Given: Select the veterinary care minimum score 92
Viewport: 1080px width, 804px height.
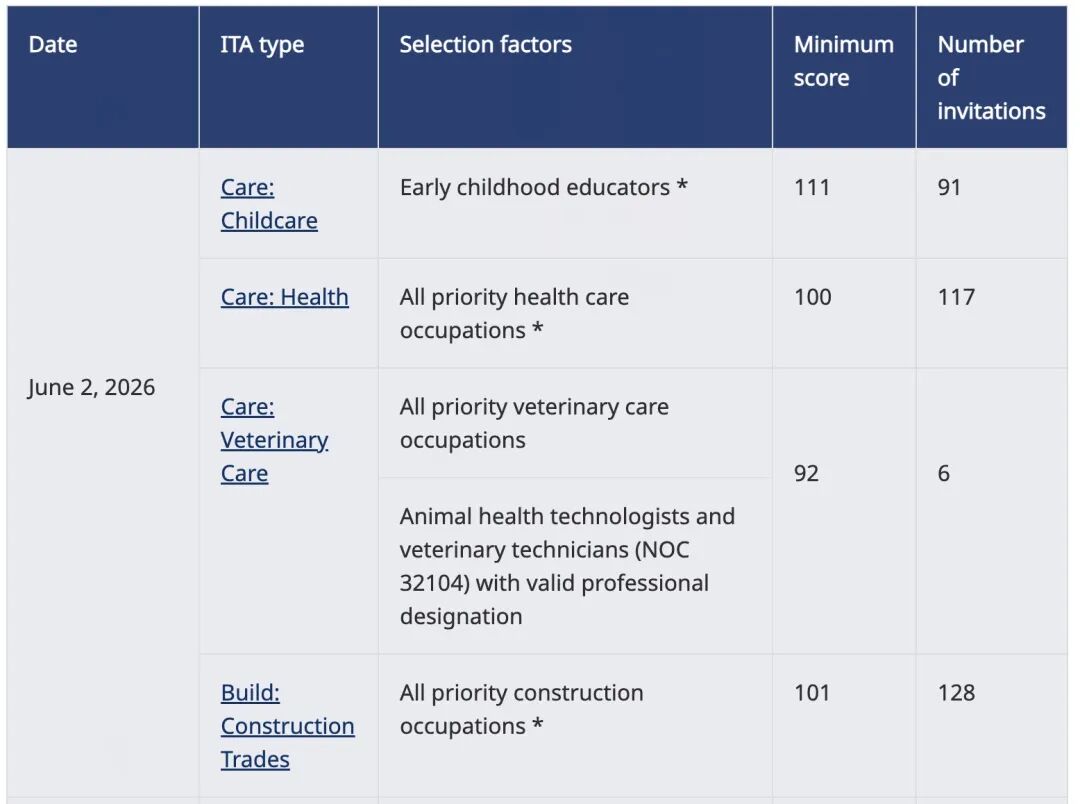Looking at the screenshot, I should click(807, 473).
